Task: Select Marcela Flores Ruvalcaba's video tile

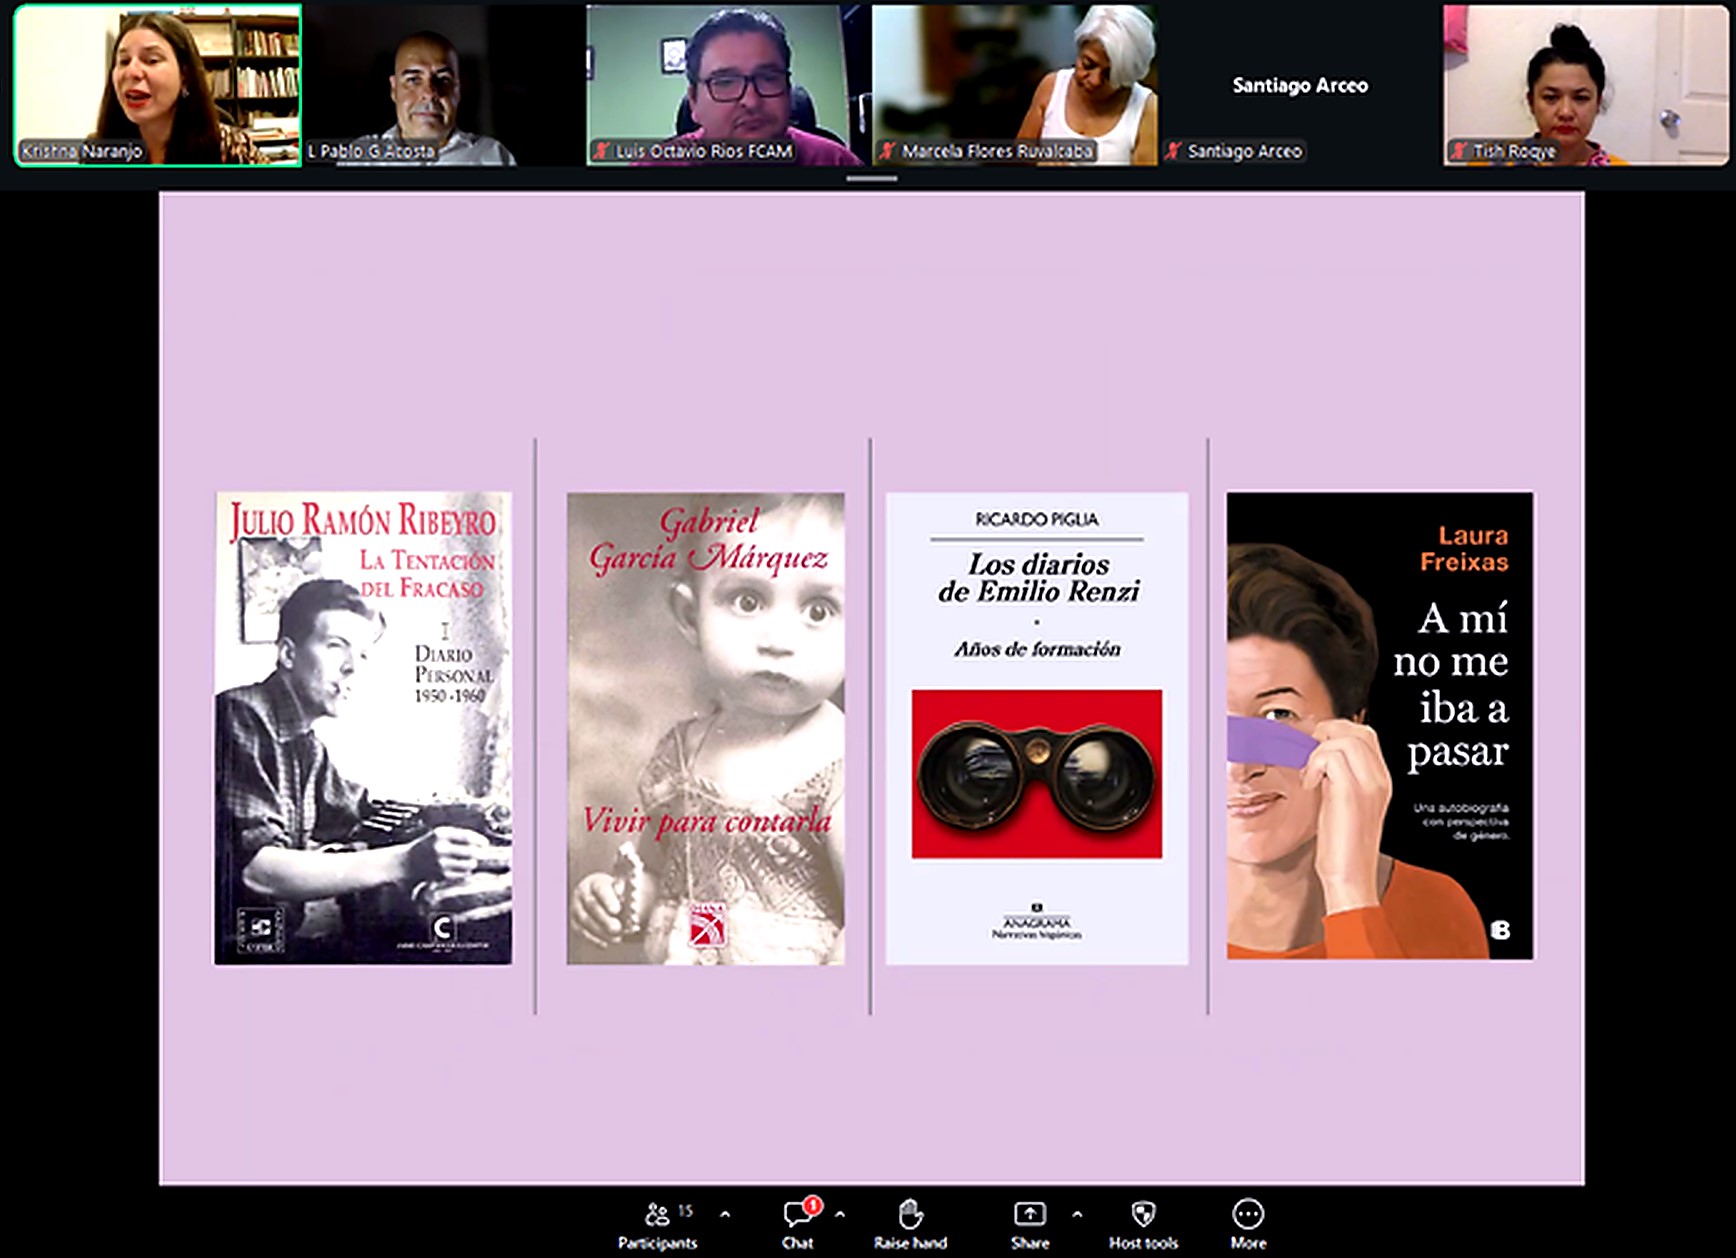Action: [1015, 85]
